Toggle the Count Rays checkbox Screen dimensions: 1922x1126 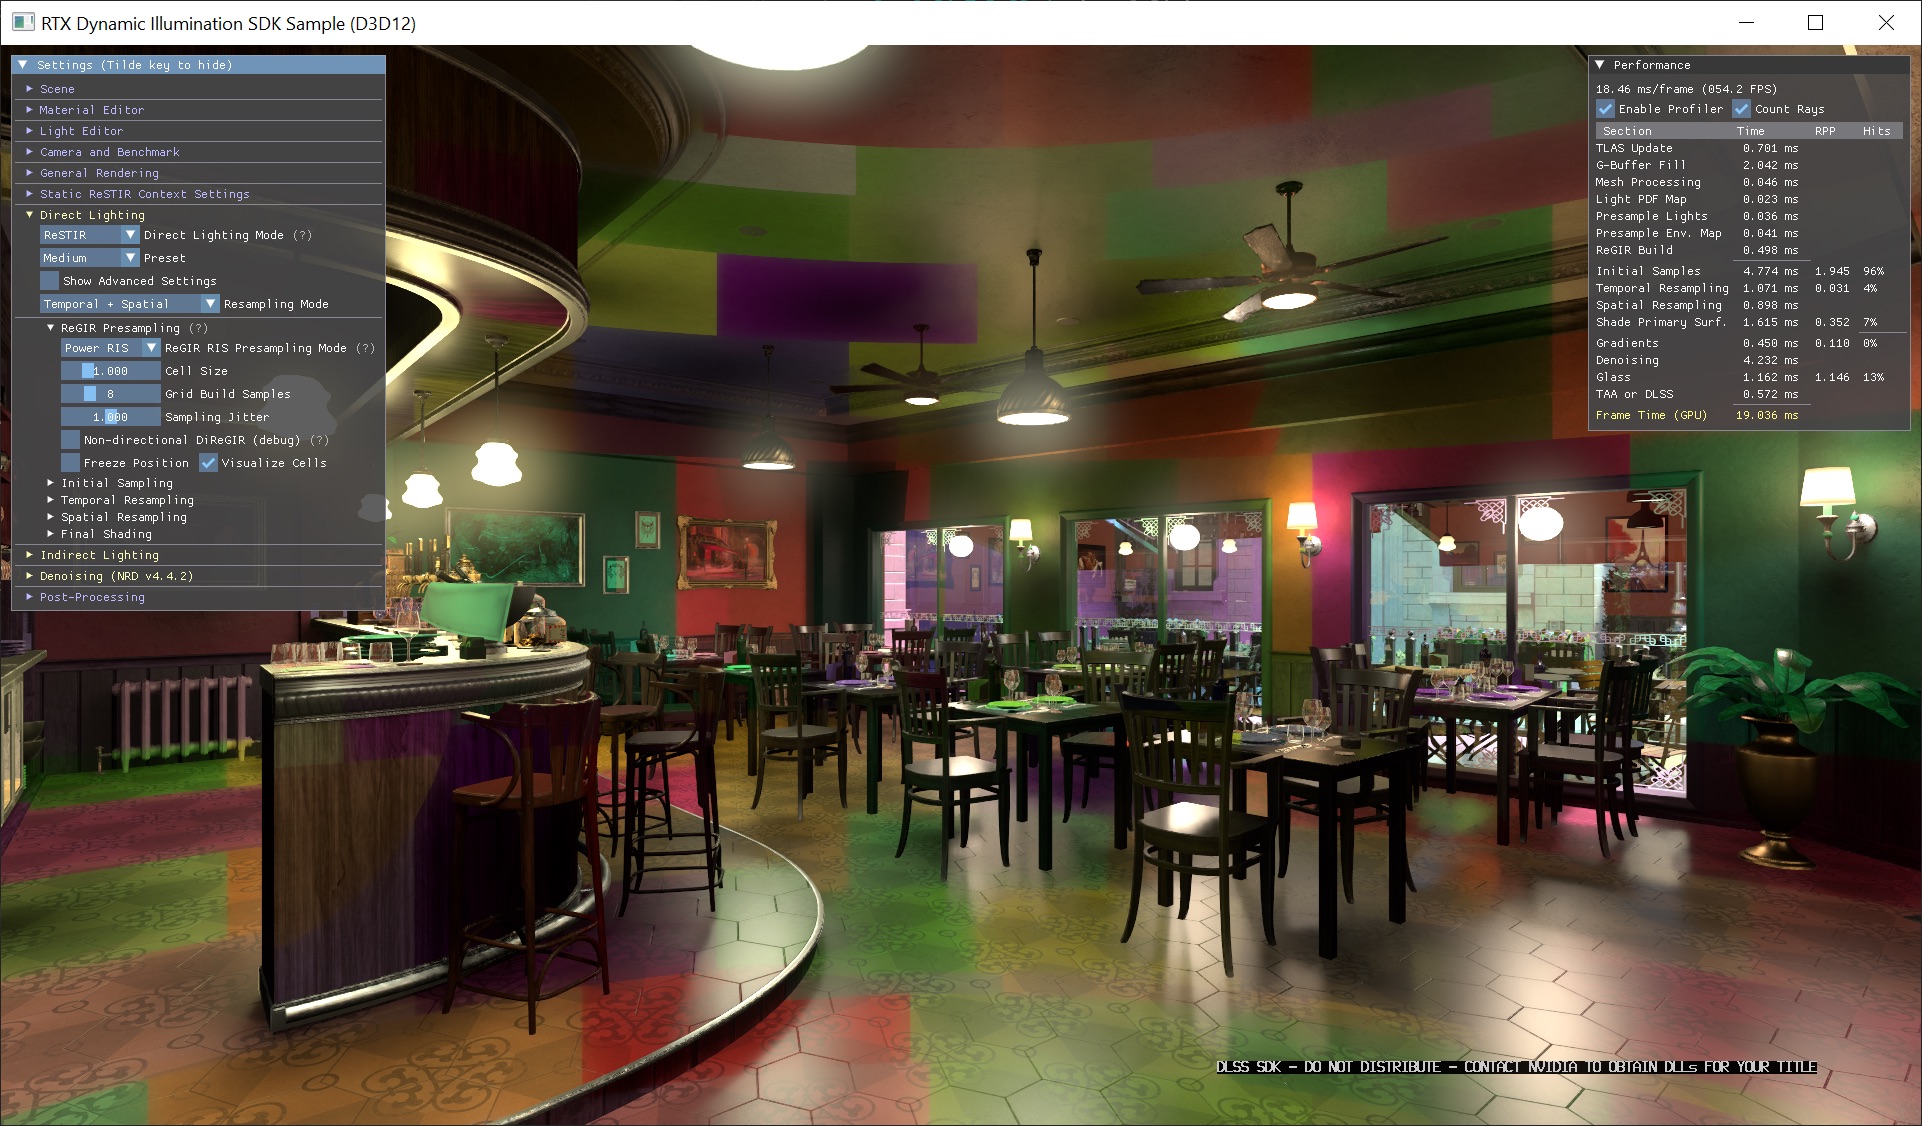pyautogui.click(x=1742, y=109)
